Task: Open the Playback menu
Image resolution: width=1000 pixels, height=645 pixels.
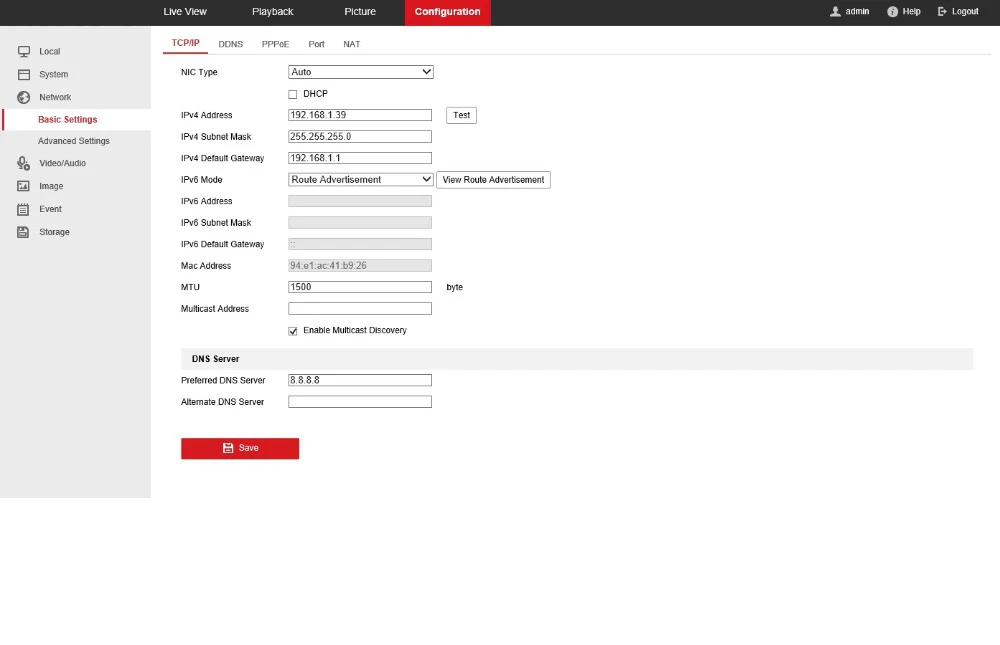Action: point(272,11)
